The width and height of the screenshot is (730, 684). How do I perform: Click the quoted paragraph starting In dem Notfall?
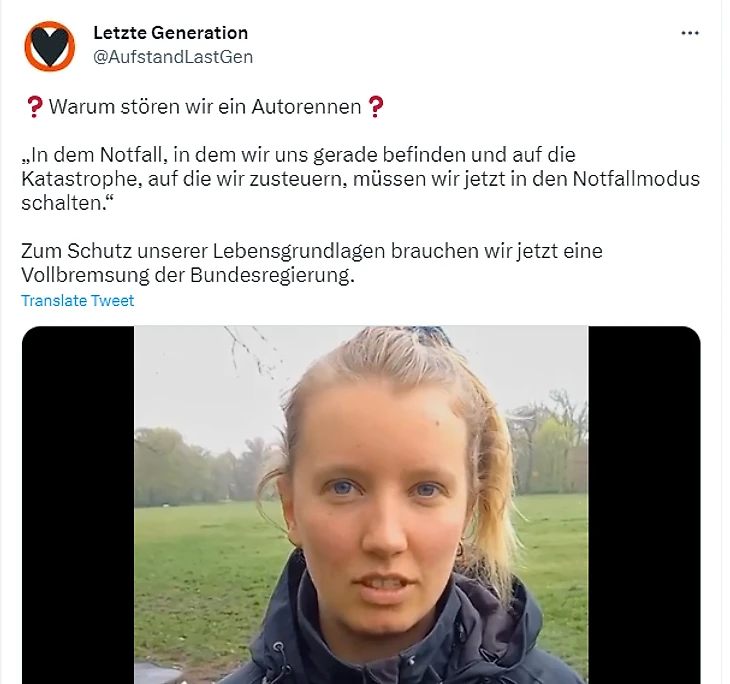pos(360,179)
